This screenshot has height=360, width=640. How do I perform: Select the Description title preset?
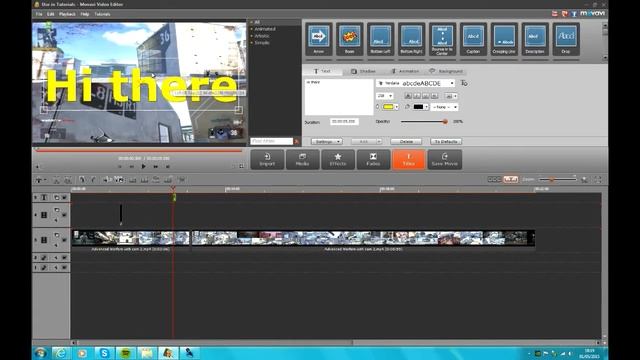(535, 39)
